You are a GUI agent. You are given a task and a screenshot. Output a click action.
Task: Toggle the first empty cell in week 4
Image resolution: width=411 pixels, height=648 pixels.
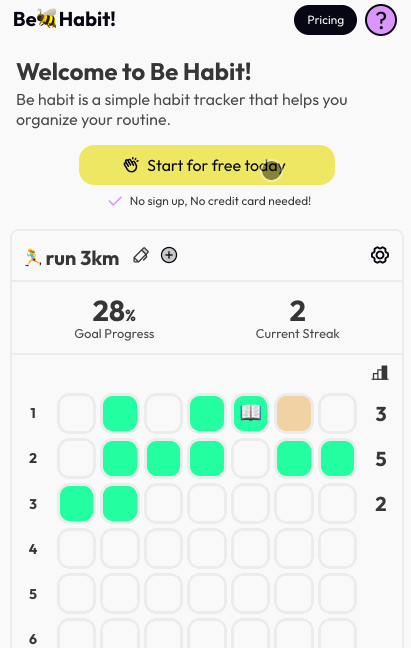click(76, 548)
